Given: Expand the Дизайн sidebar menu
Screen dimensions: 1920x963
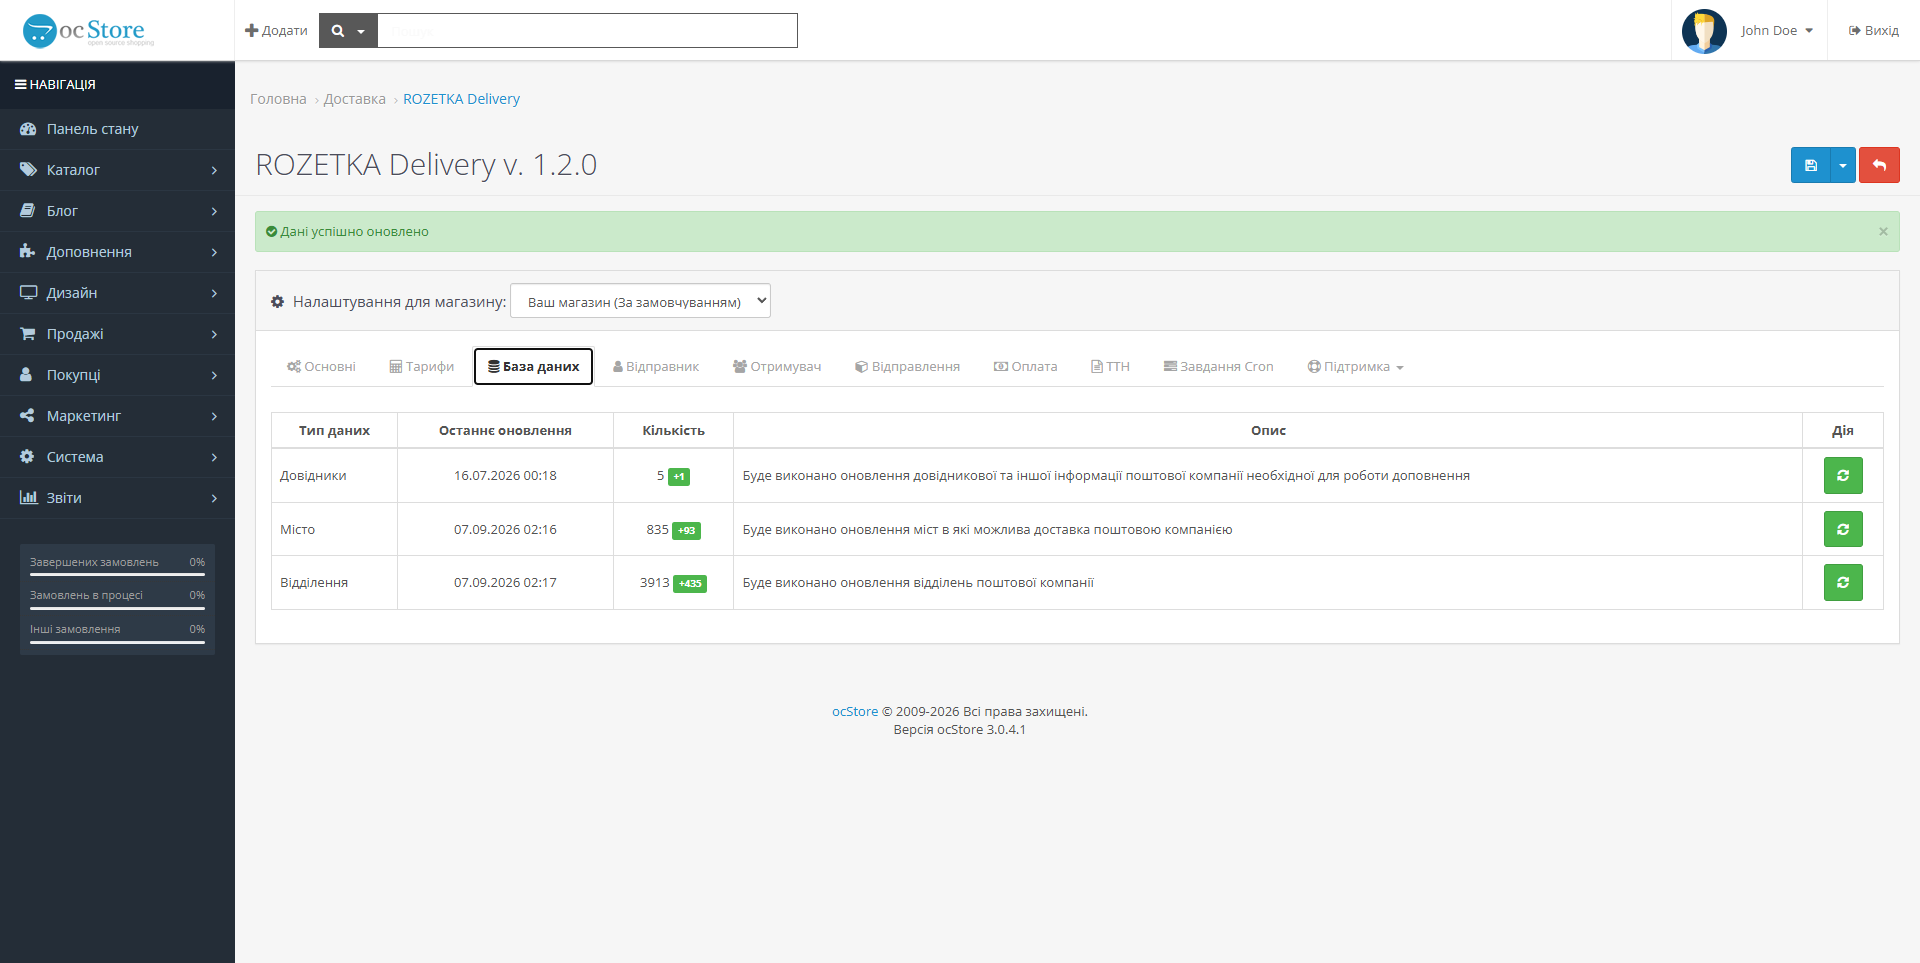Looking at the screenshot, I should coord(117,293).
